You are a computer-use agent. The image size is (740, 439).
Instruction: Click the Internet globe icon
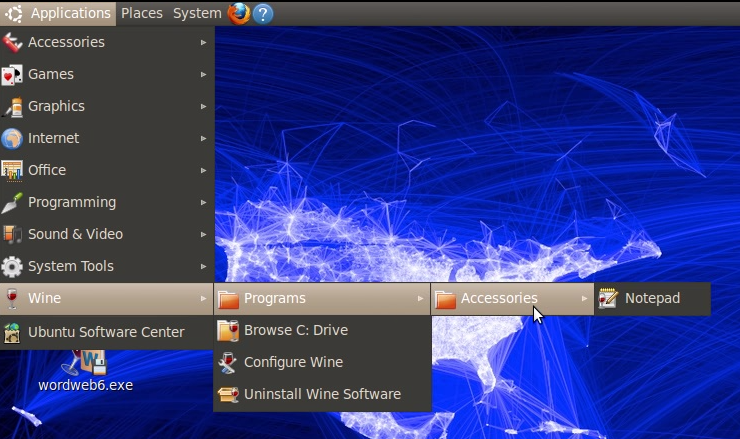(x=12, y=138)
